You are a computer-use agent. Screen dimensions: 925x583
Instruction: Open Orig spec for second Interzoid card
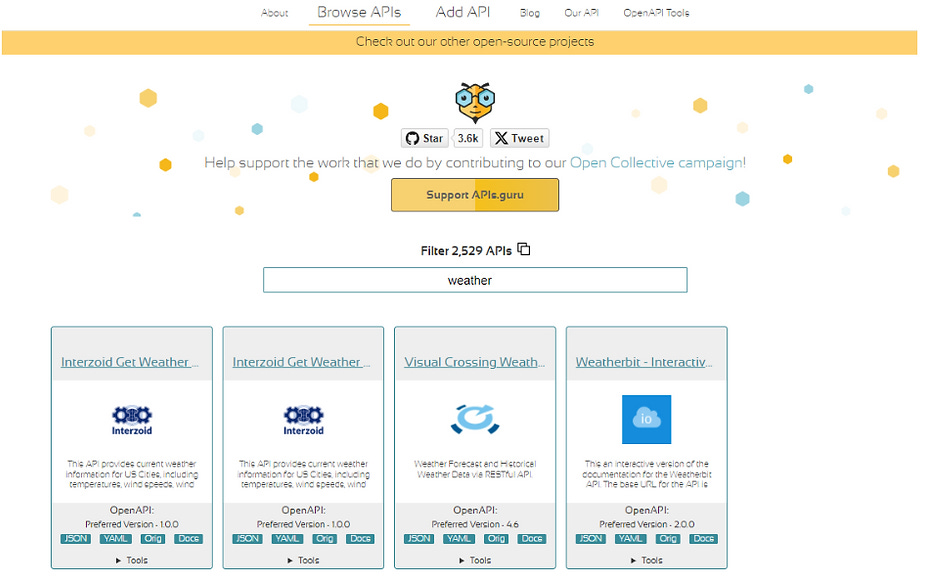pyautogui.click(x=324, y=539)
